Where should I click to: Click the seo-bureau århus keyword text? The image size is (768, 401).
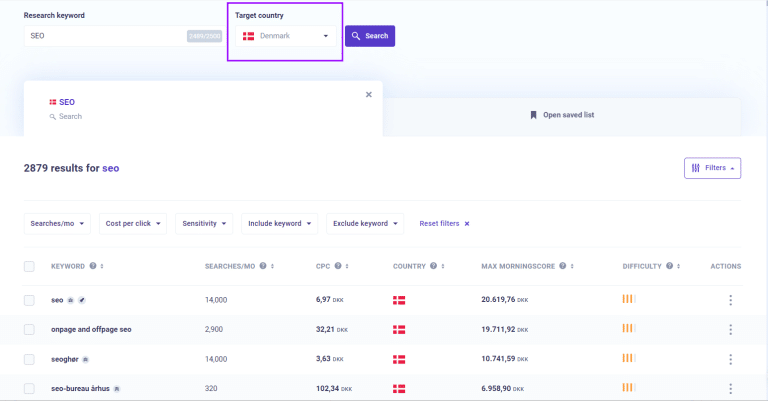pos(80,389)
